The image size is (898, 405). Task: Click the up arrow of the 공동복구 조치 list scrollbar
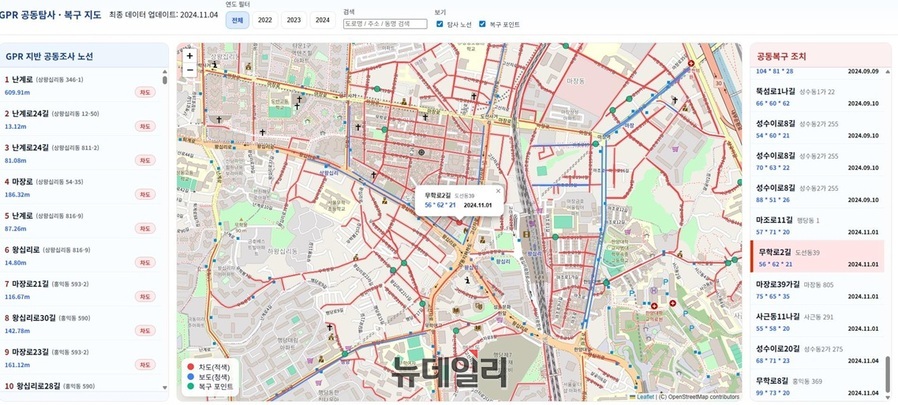click(888, 70)
